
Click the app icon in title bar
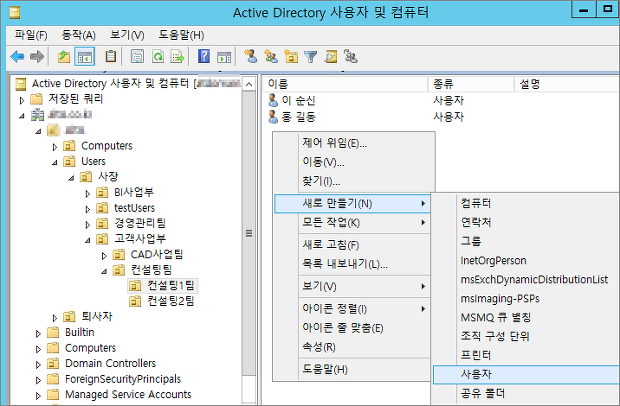point(15,13)
